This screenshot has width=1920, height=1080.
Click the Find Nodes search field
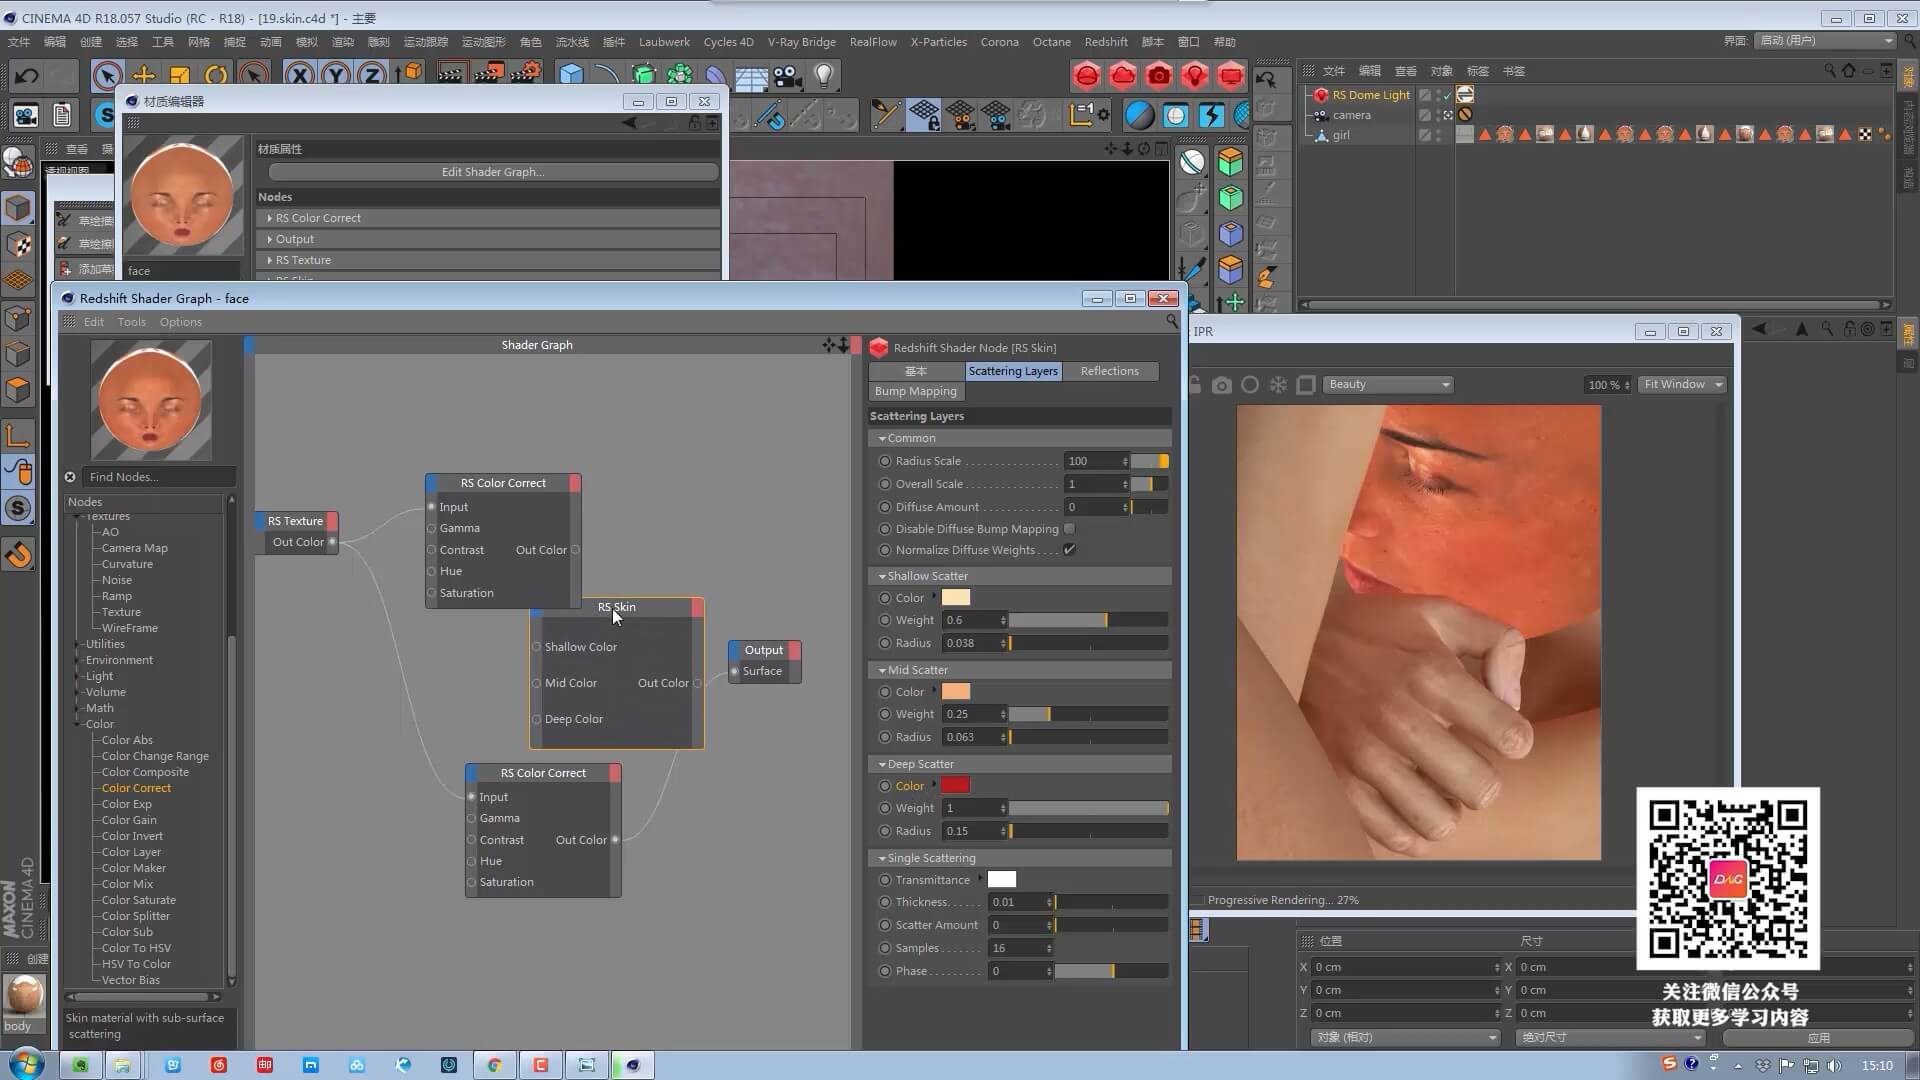[x=158, y=477]
